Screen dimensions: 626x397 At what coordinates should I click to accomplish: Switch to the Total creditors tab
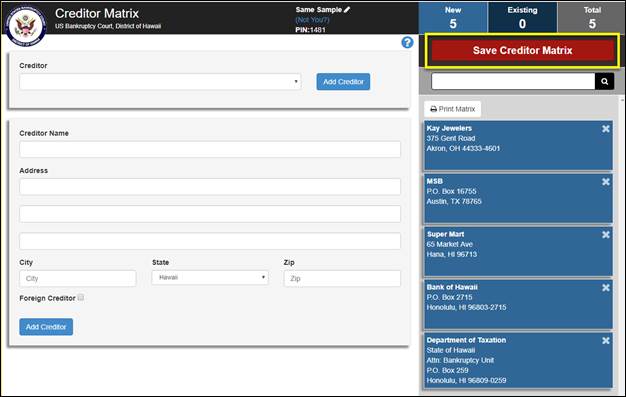(x=591, y=18)
